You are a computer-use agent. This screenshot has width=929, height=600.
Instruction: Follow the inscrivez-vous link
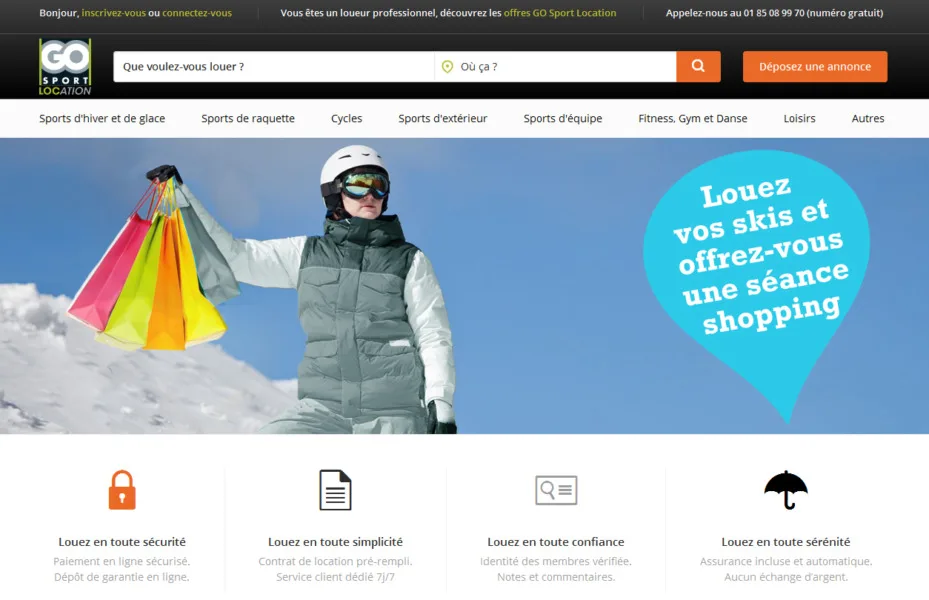click(x=114, y=13)
